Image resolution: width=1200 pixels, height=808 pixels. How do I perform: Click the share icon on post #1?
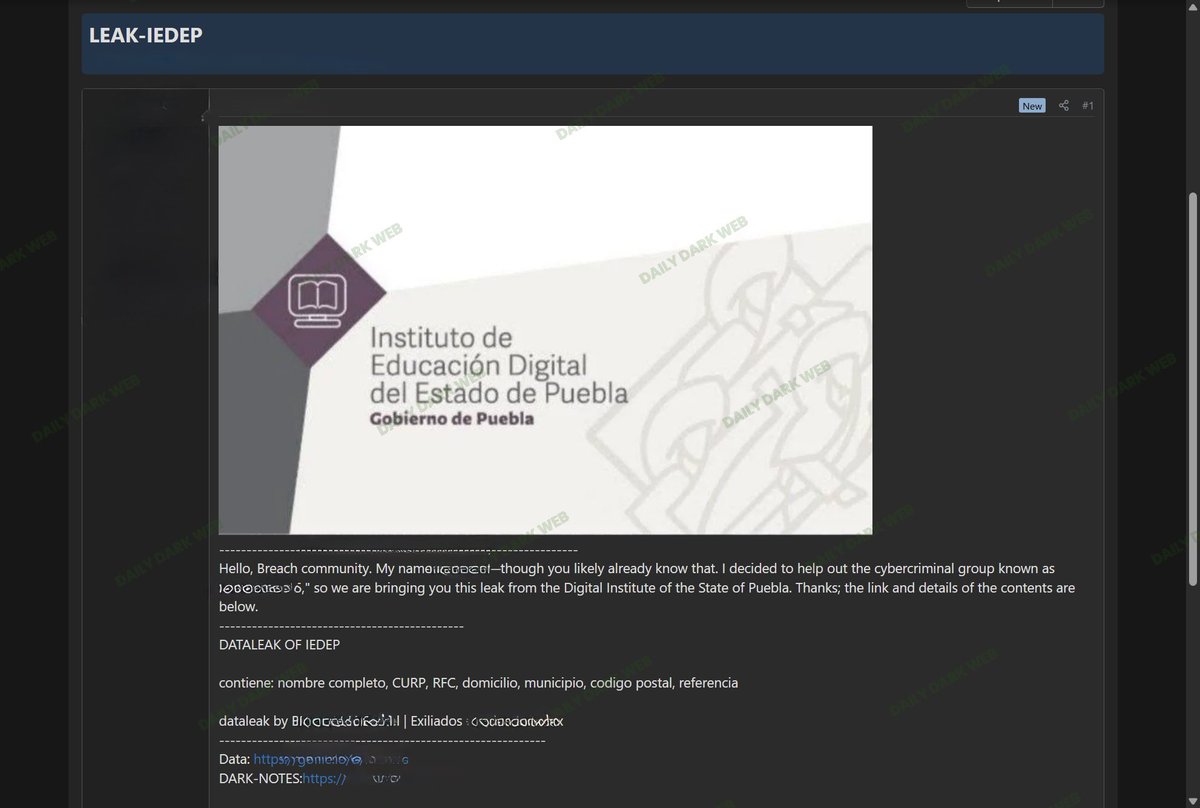click(1064, 106)
